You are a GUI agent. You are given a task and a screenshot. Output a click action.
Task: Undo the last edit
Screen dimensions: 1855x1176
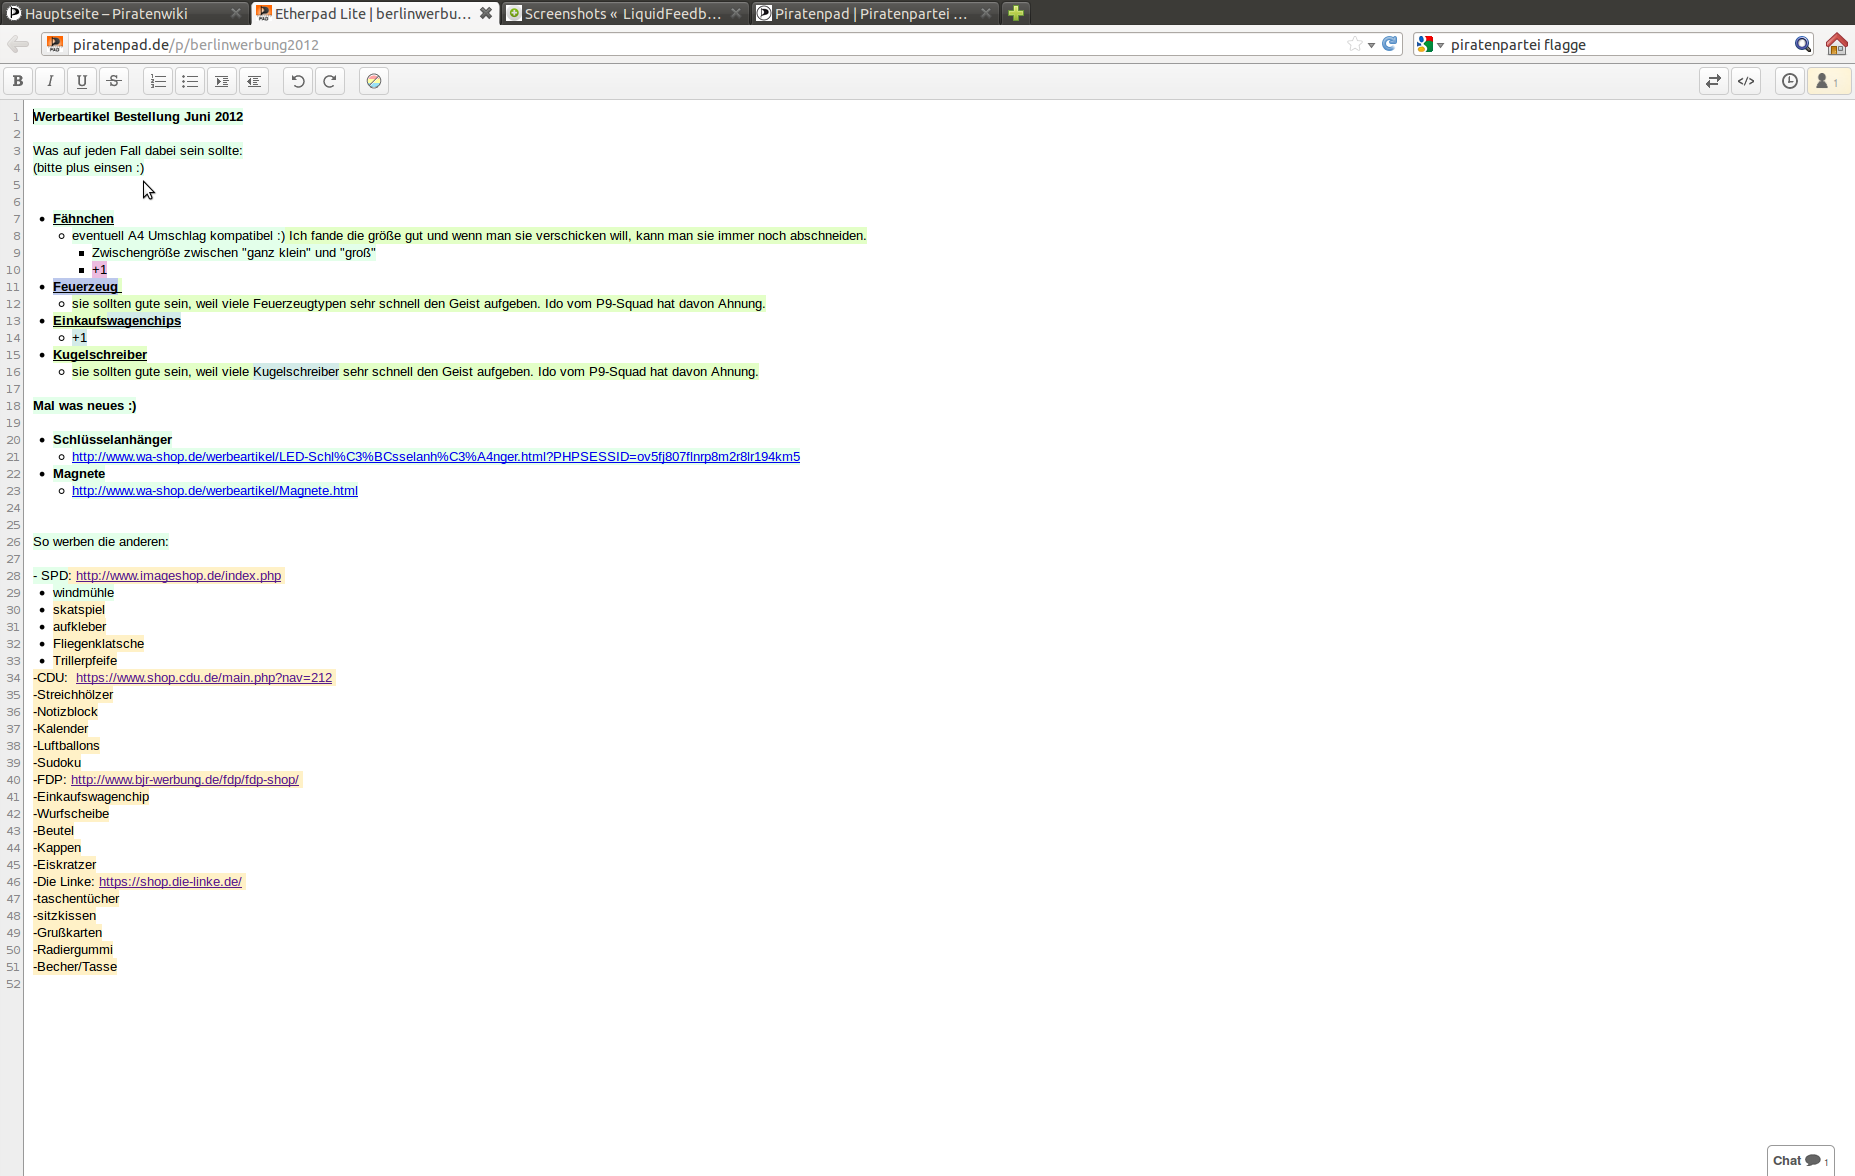pyautogui.click(x=298, y=82)
